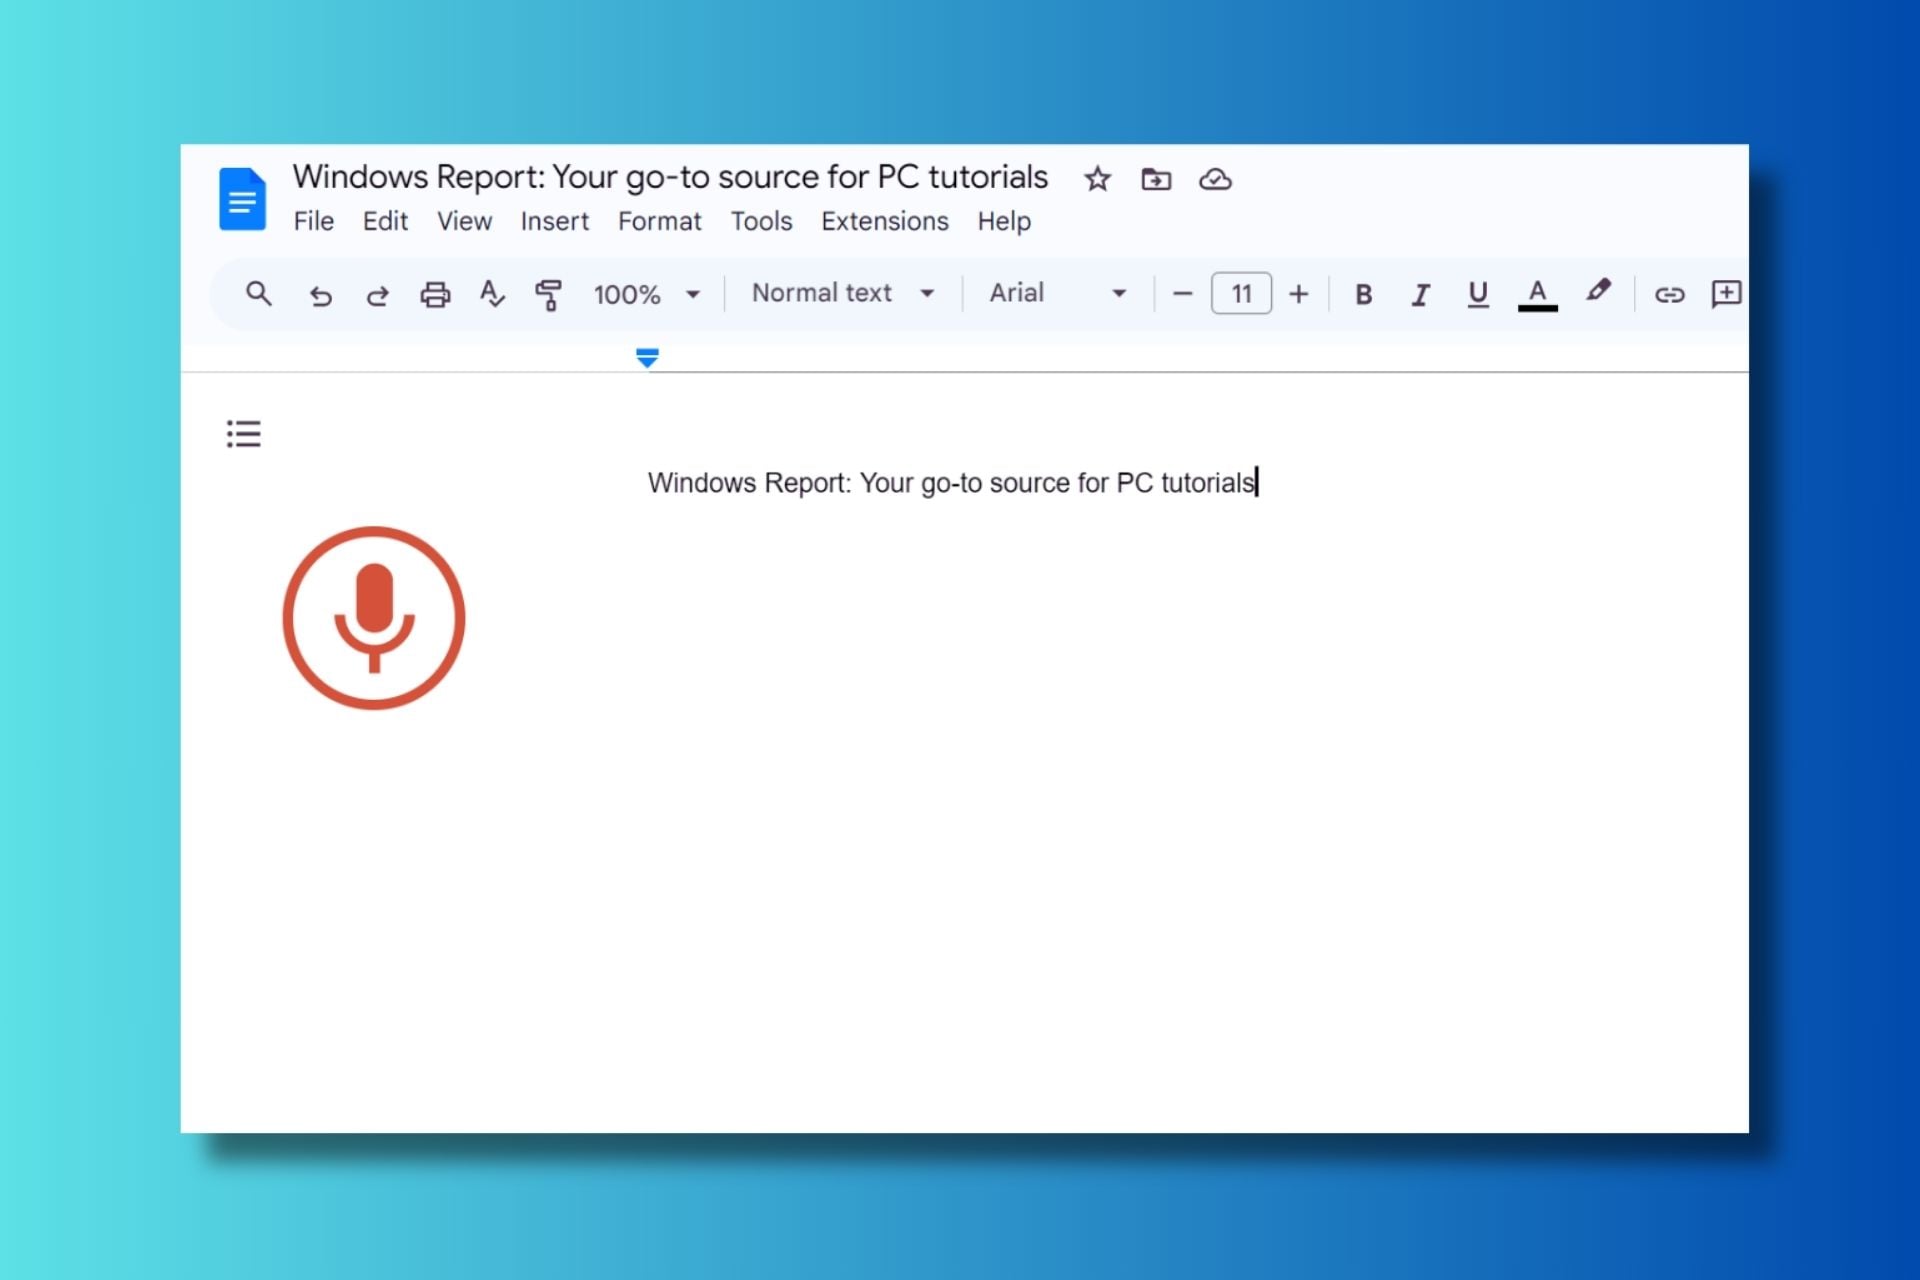The width and height of the screenshot is (1920, 1280).
Task: Open the Insert menu
Action: [554, 221]
